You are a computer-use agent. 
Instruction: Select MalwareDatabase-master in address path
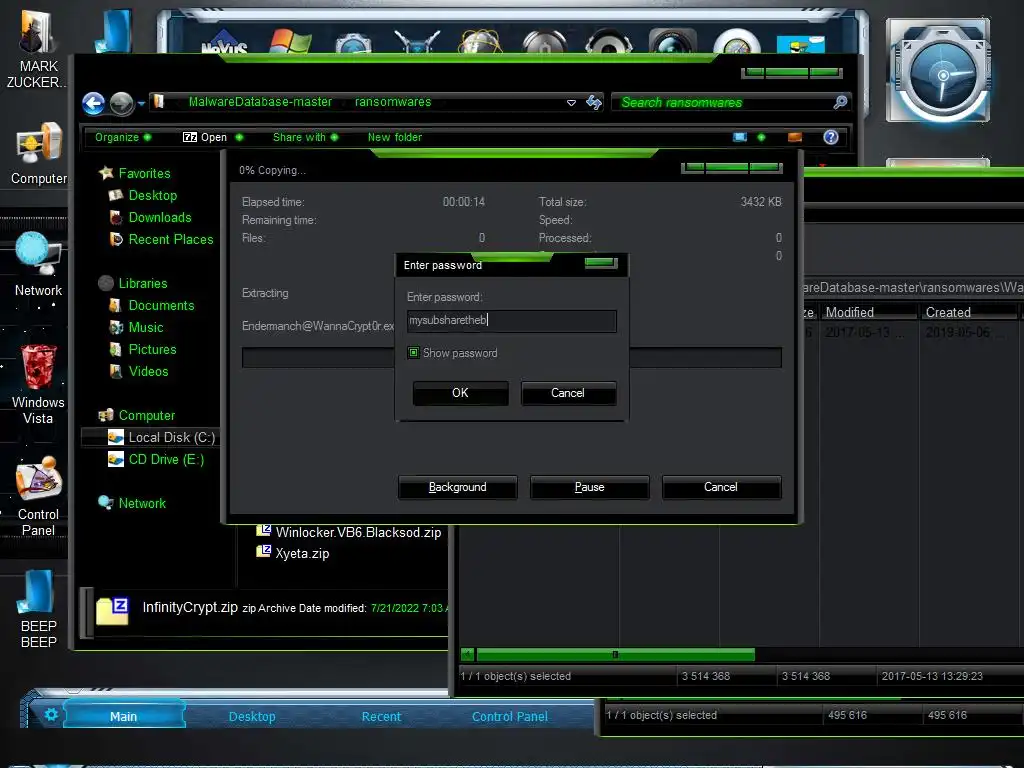[260, 102]
